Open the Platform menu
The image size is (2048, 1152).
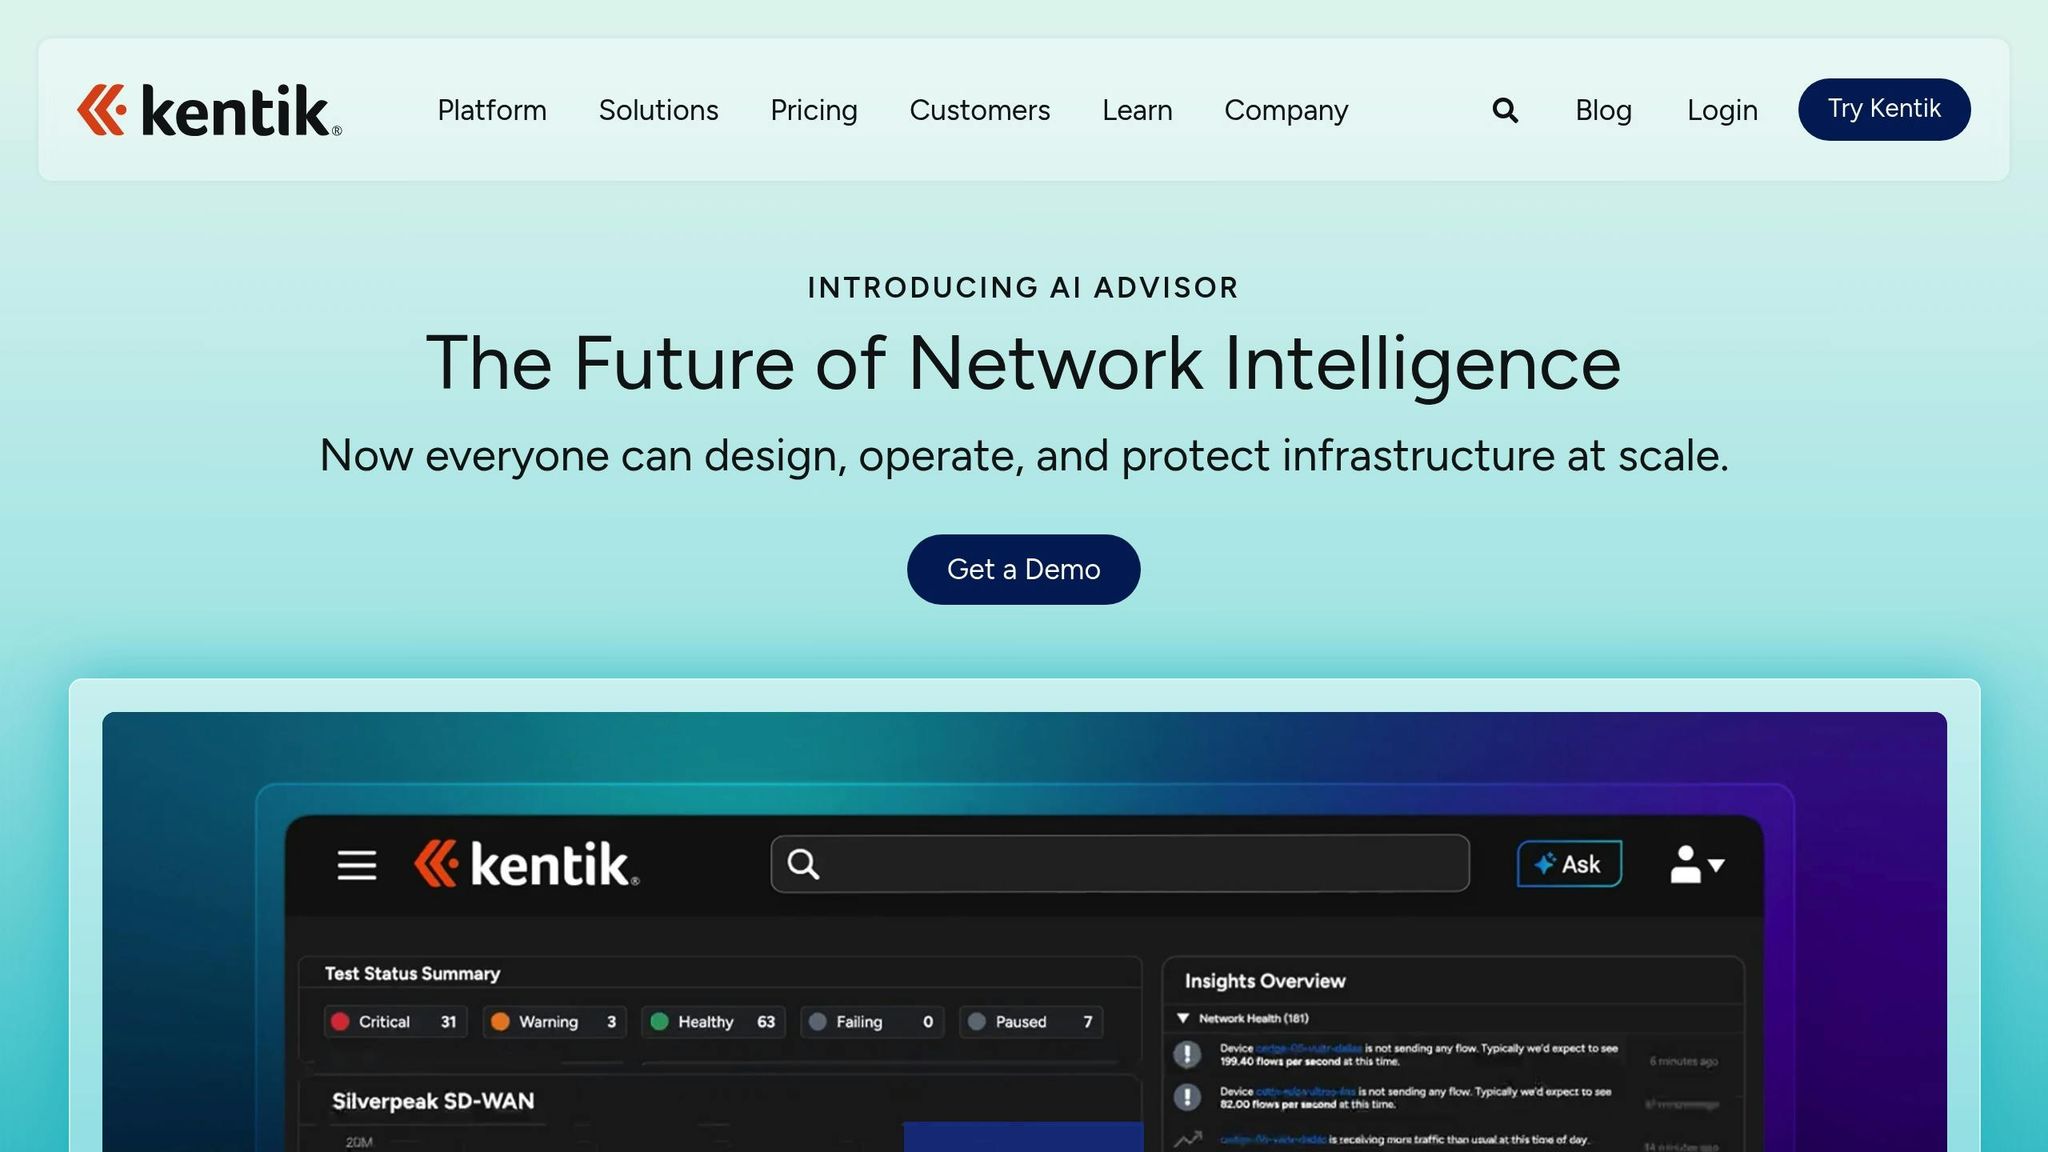point(491,110)
